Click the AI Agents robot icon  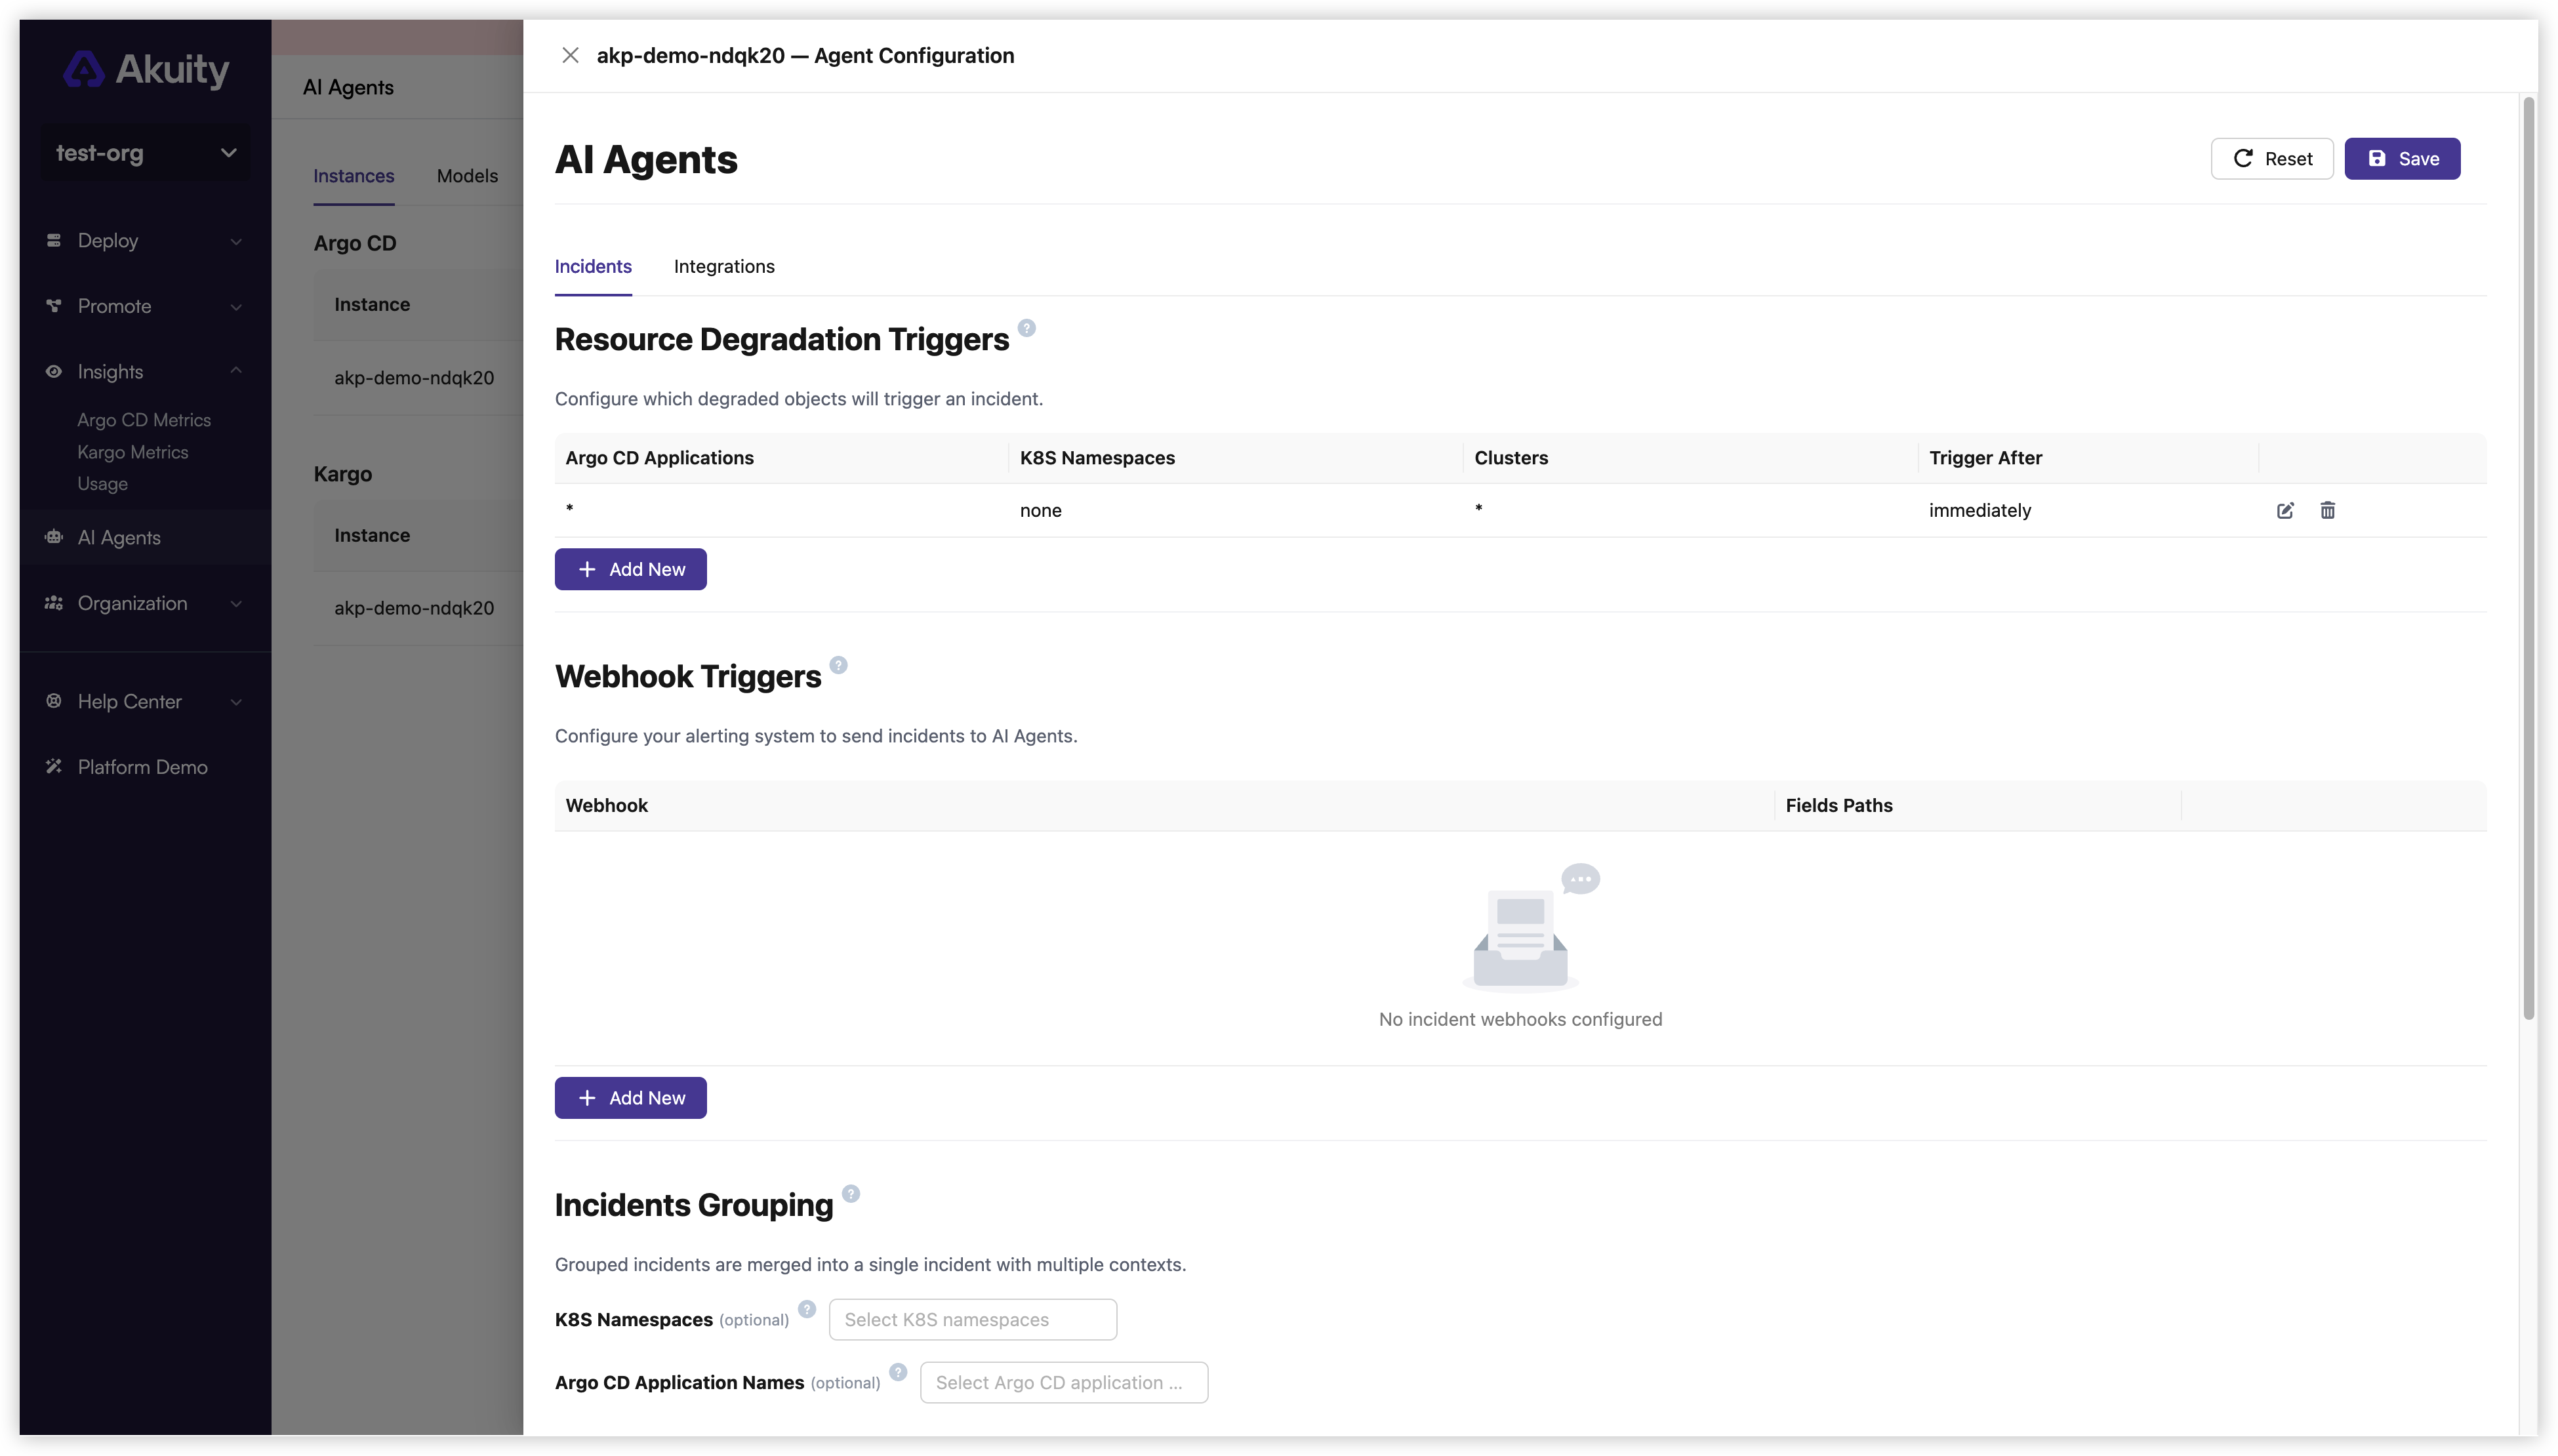pos(54,537)
